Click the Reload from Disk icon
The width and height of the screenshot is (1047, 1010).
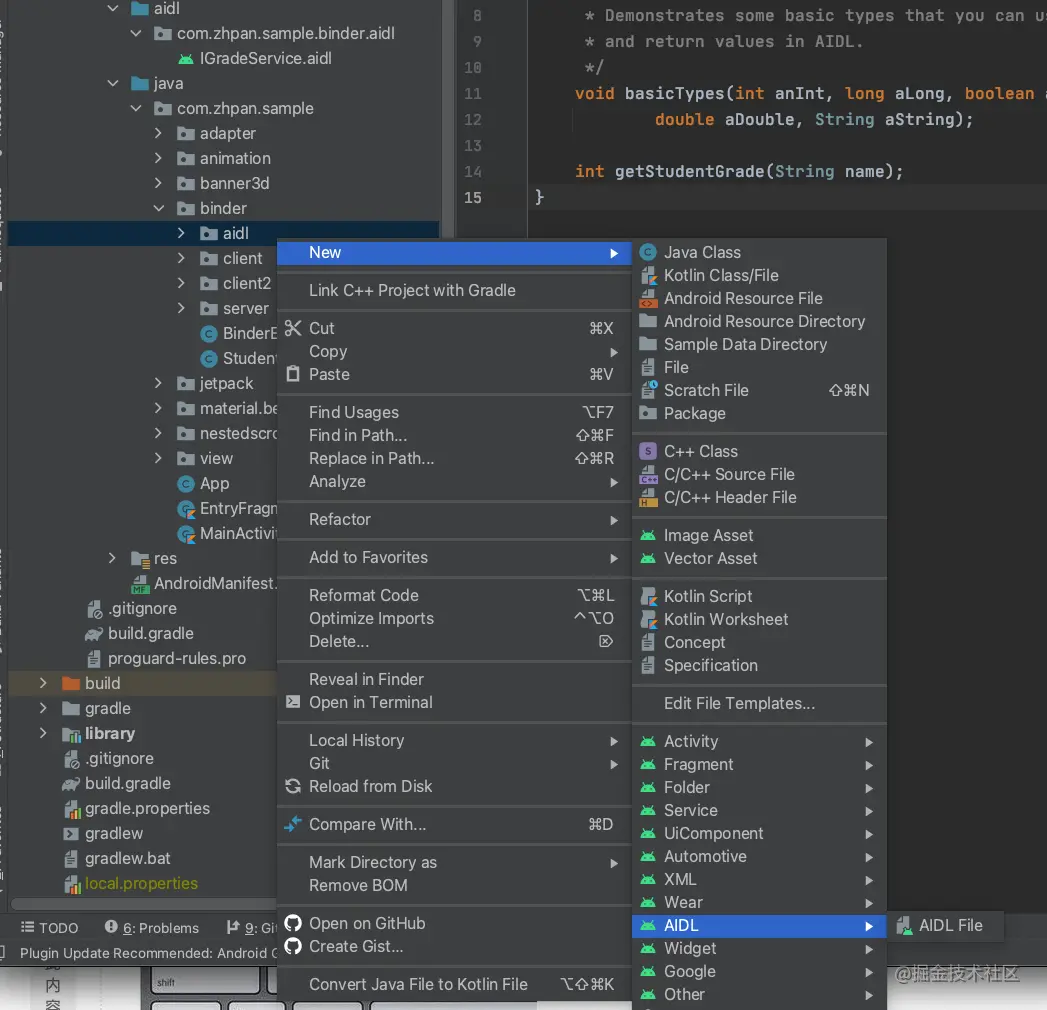(292, 786)
